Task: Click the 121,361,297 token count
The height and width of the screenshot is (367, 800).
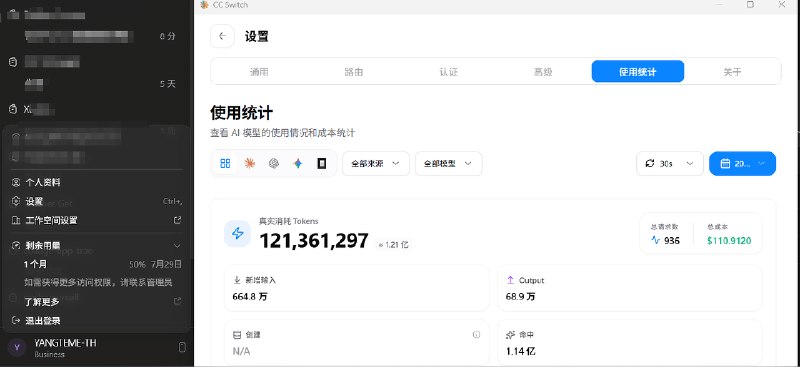Action: 314,240
